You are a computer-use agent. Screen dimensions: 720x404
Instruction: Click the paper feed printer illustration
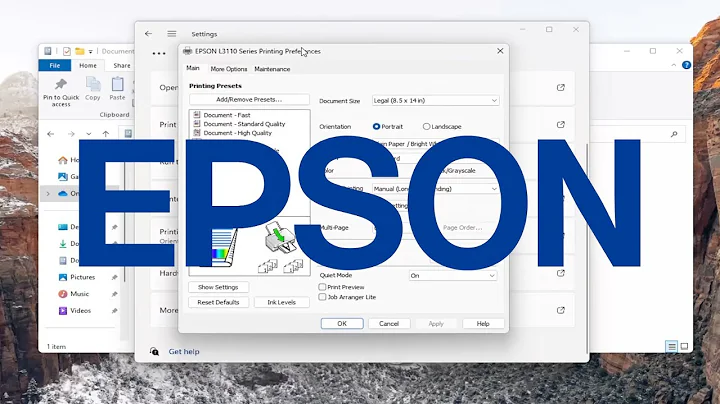point(280,237)
